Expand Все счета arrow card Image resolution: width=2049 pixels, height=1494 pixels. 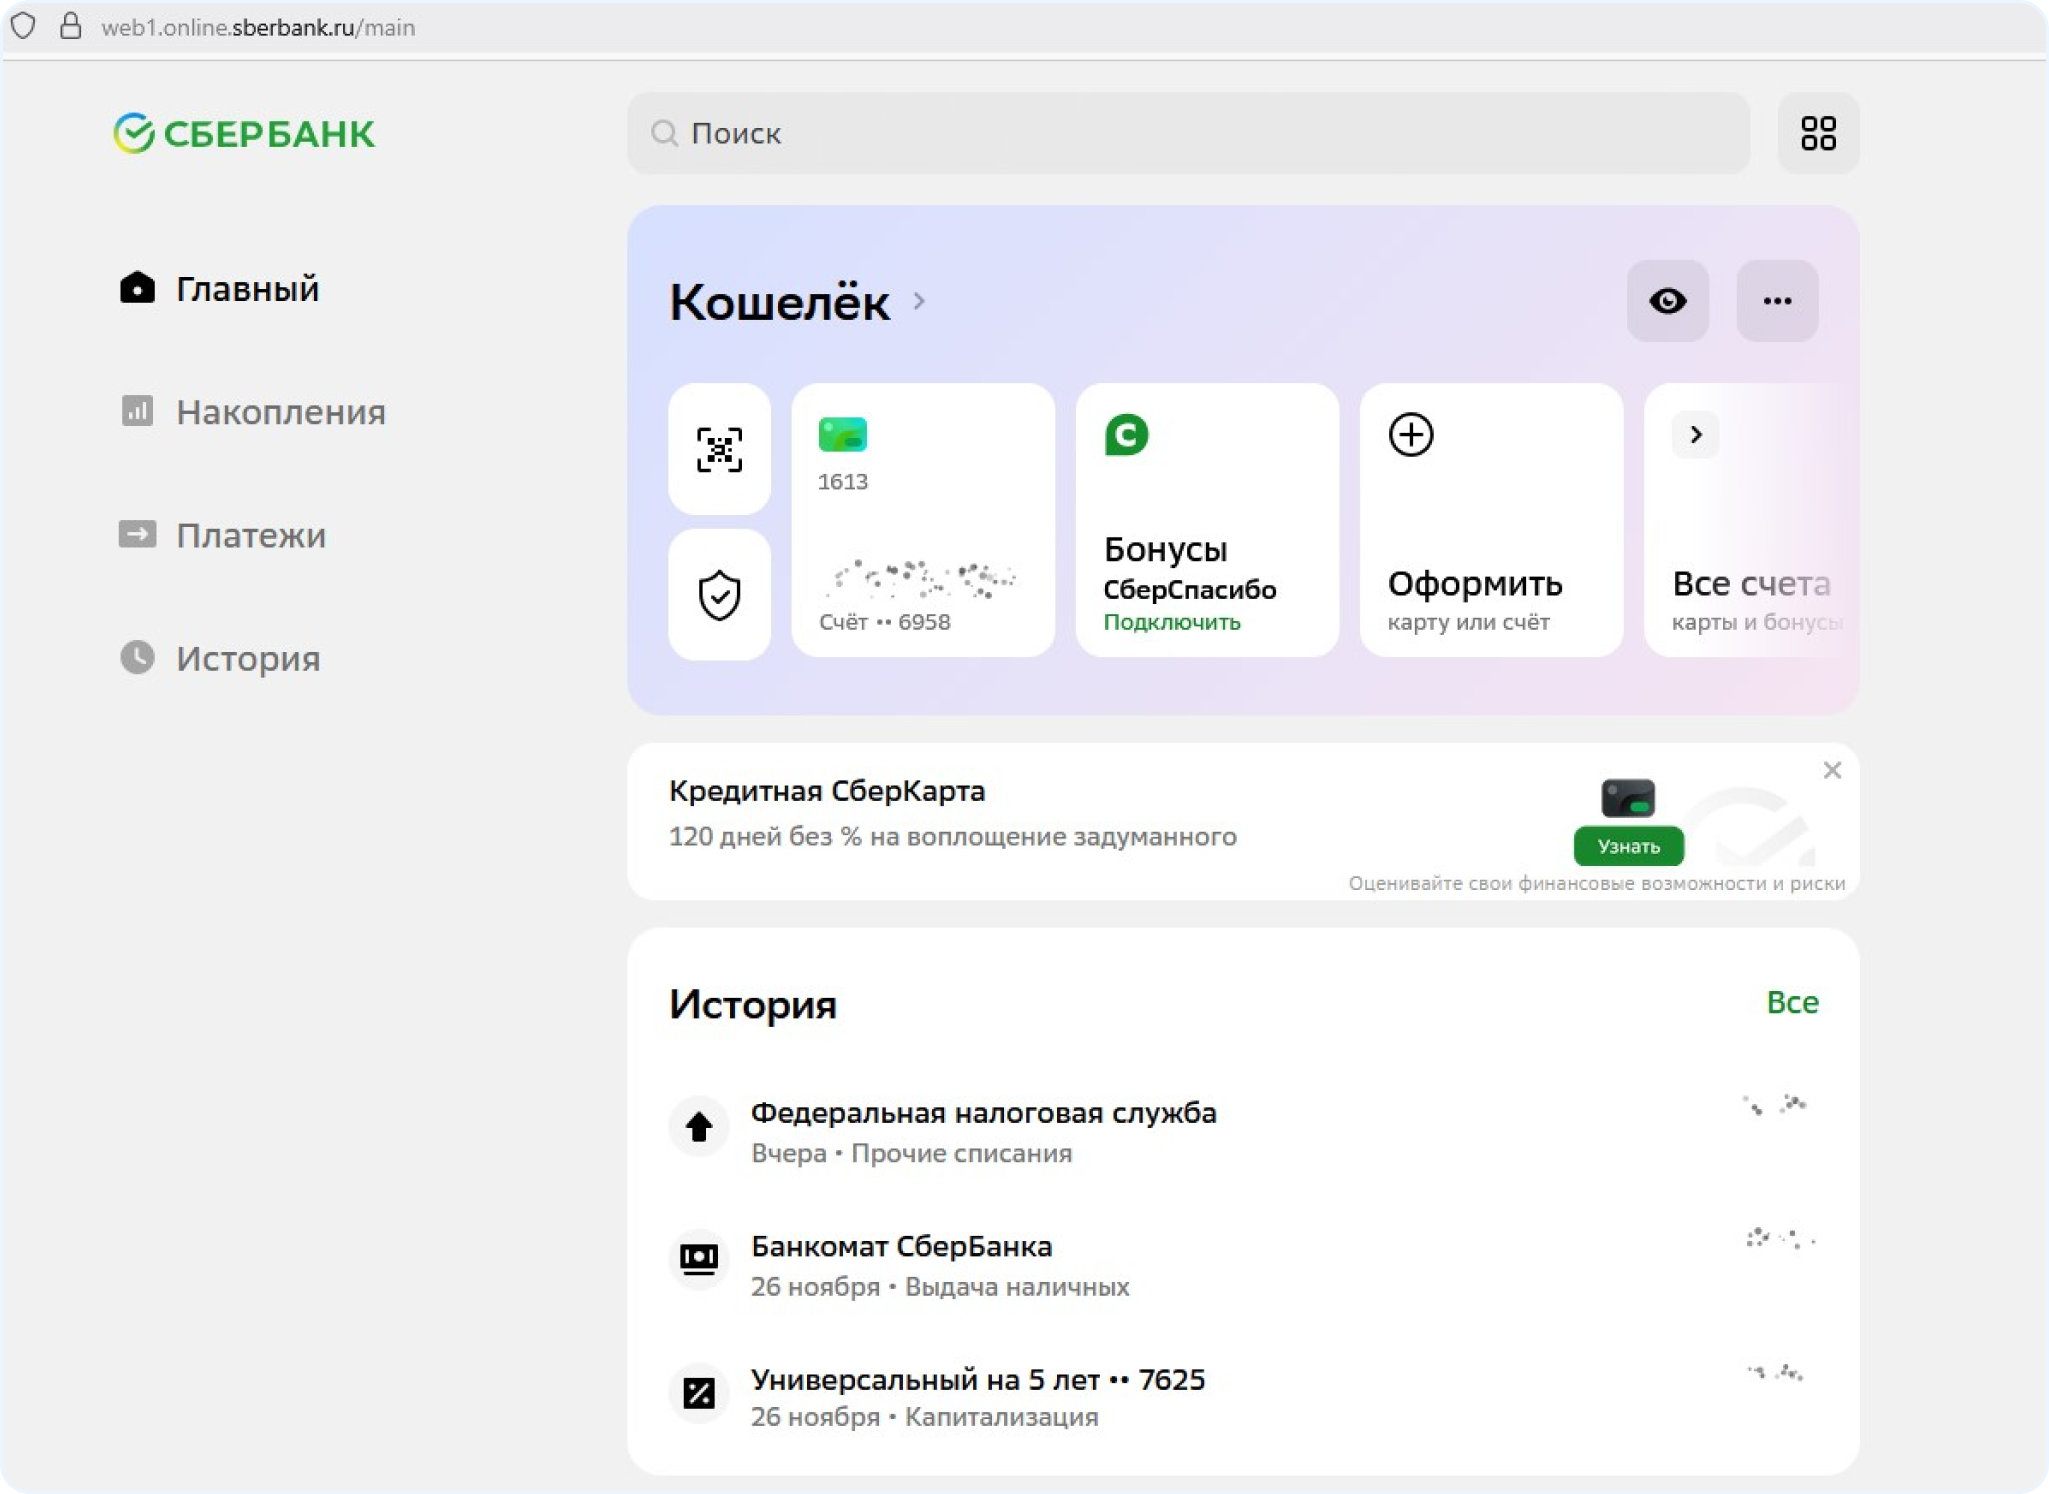coord(1695,435)
